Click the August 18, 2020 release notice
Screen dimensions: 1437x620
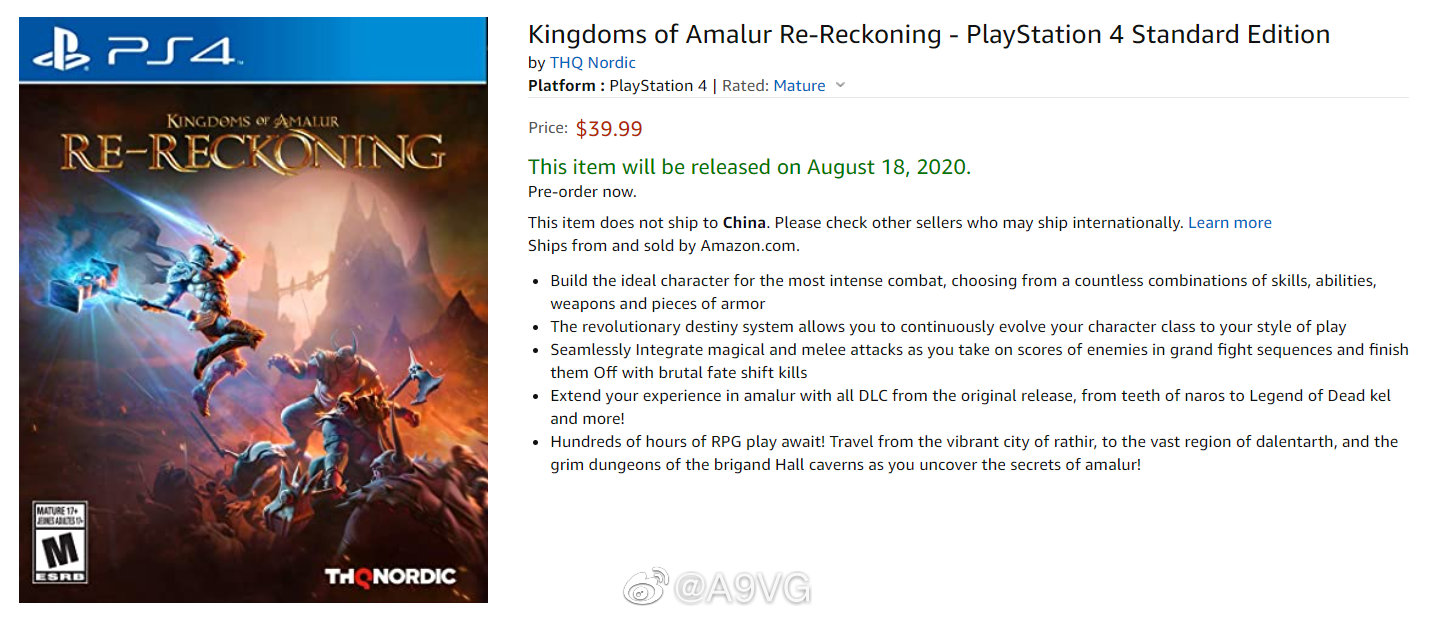click(x=749, y=167)
